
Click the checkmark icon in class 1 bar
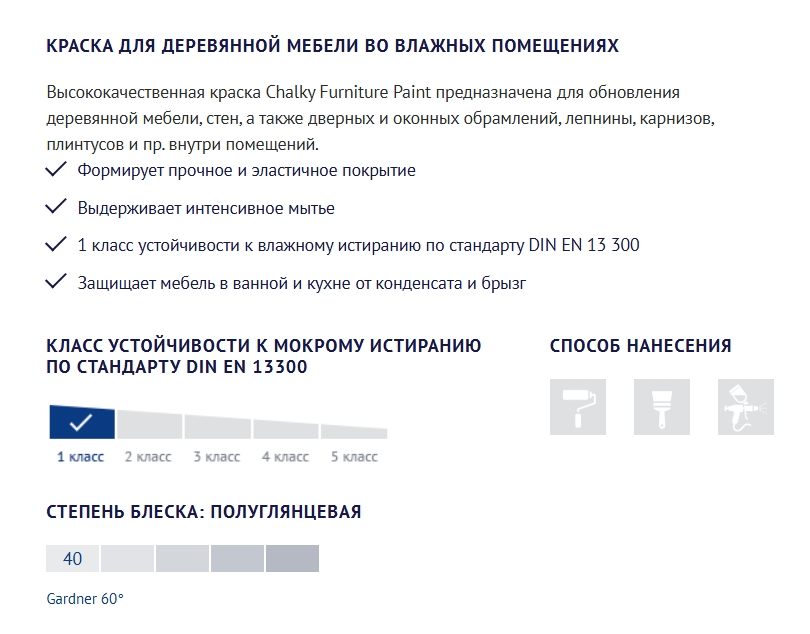click(81, 423)
